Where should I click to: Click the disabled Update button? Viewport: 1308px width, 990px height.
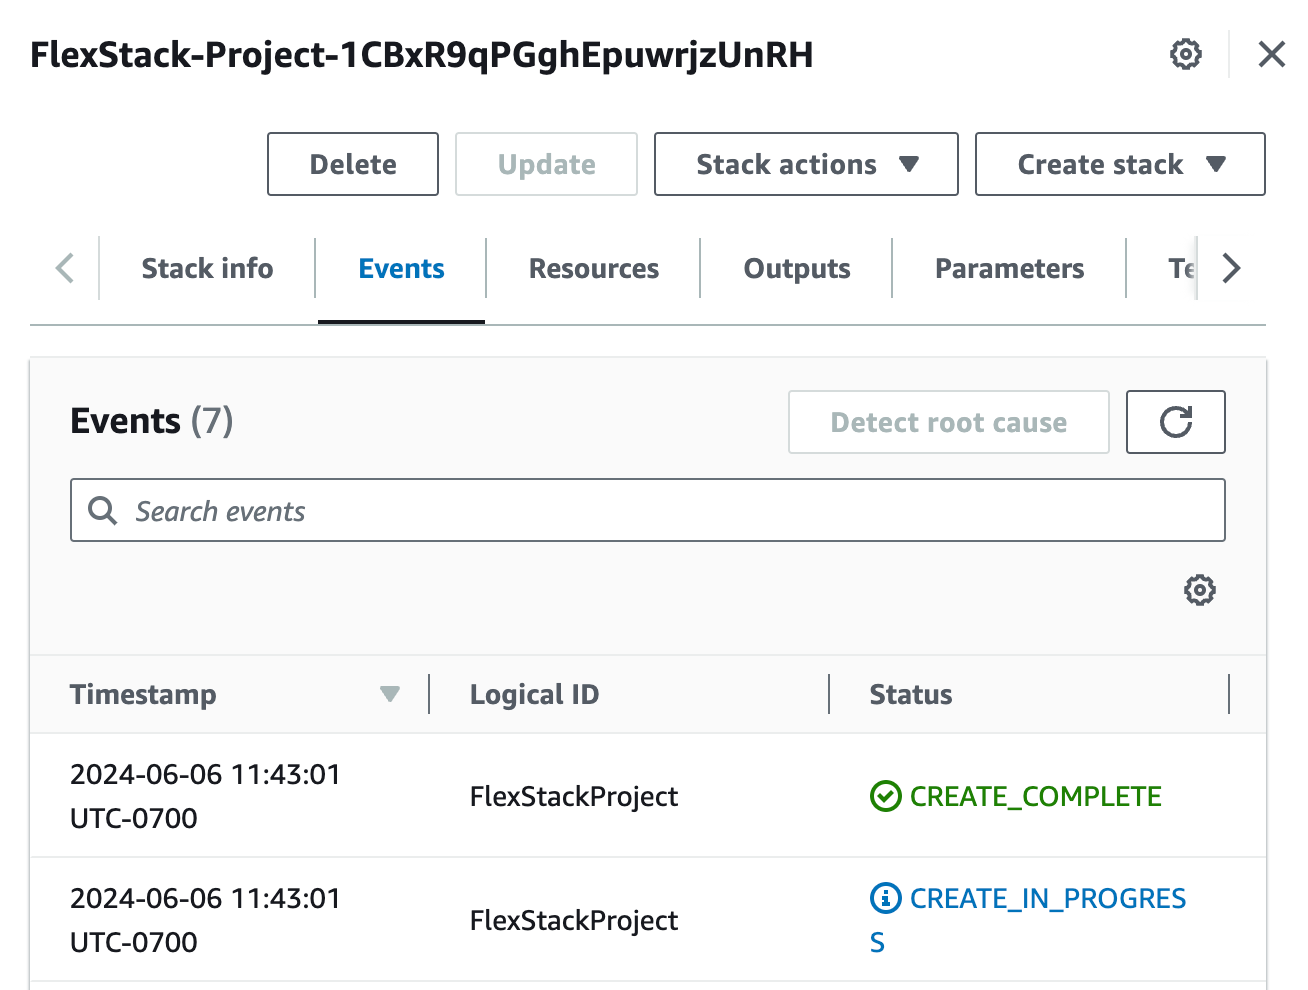tap(546, 164)
